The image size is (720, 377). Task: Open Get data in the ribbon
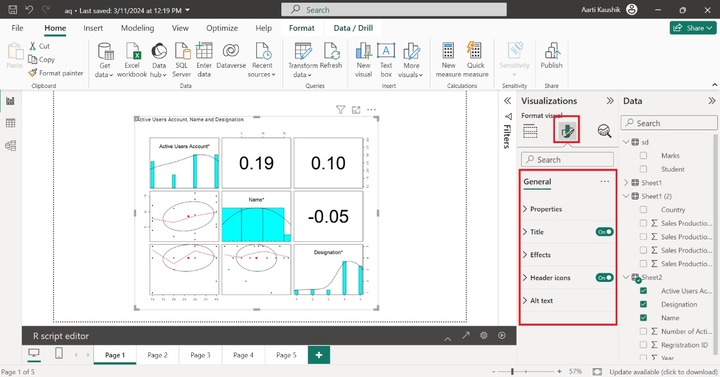pos(105,60)
